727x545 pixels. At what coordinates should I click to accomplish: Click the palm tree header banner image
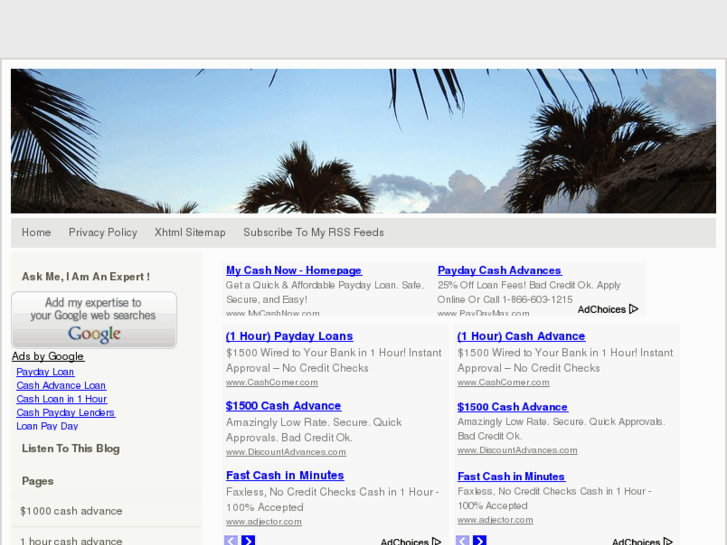pyautogui.click(x=364, y=141)
